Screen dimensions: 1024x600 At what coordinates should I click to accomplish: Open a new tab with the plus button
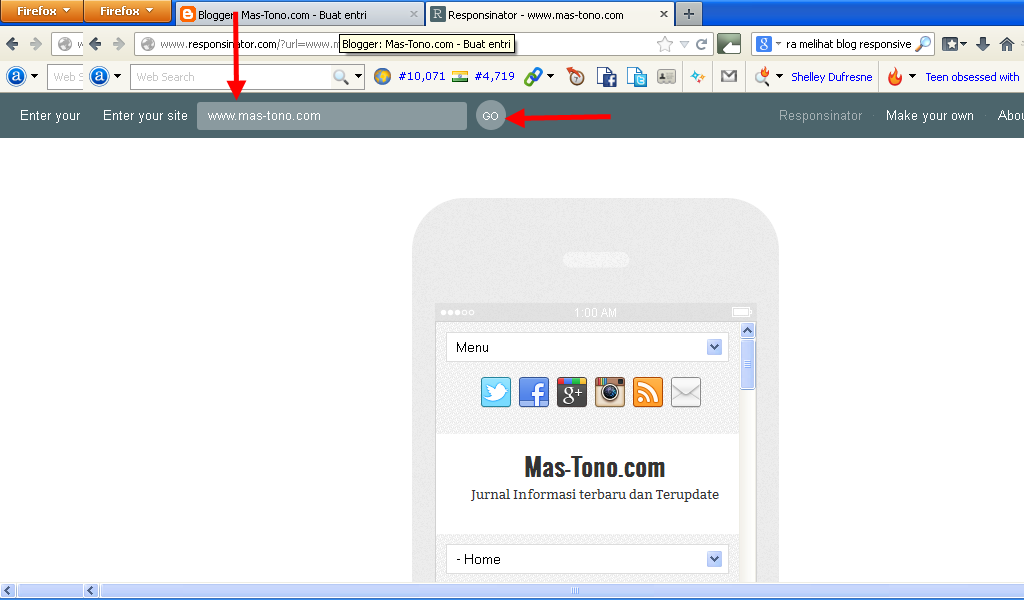tap(688, 14)
